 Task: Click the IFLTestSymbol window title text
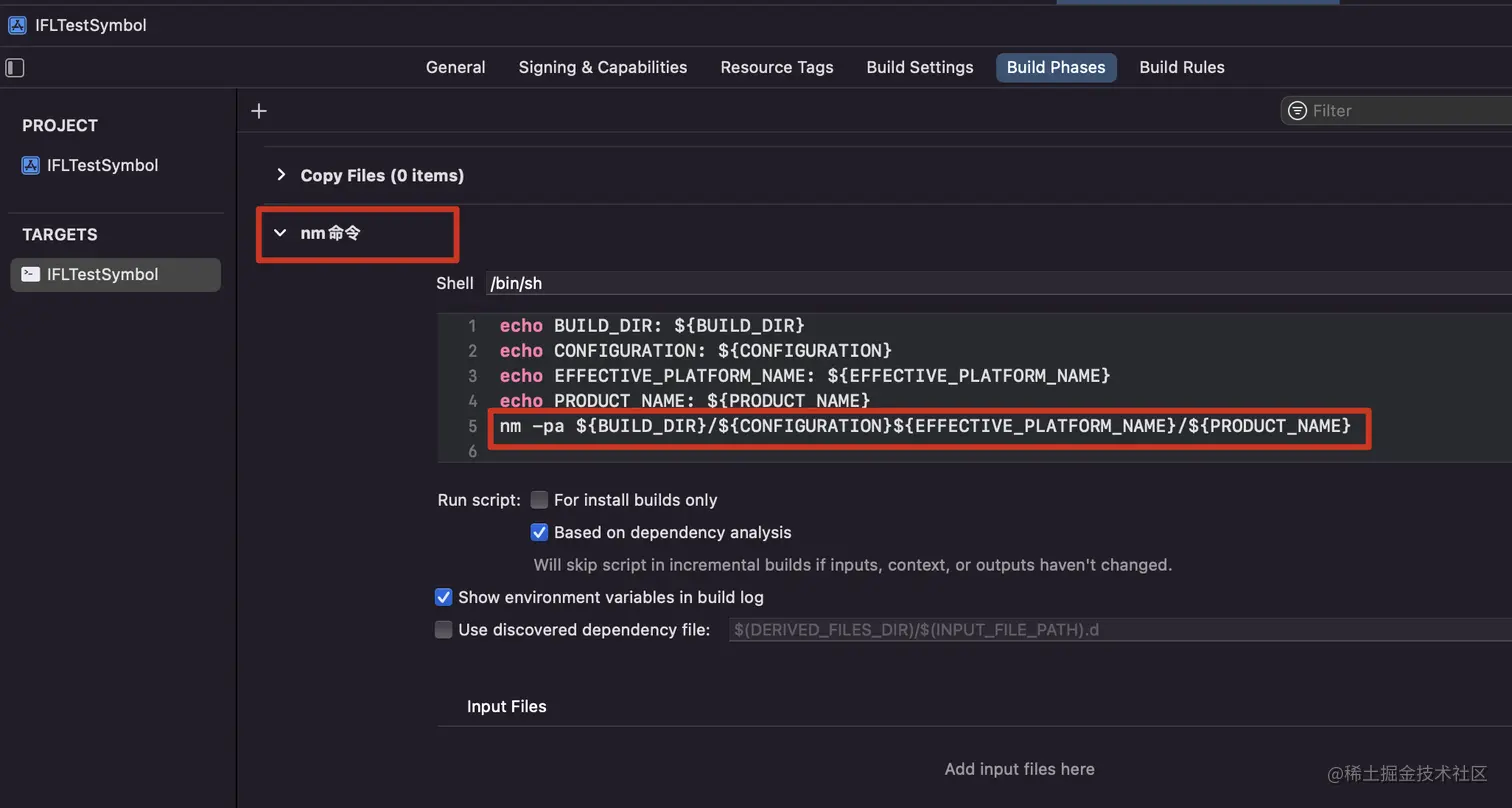pyautogui.click(x=91, y=25)
